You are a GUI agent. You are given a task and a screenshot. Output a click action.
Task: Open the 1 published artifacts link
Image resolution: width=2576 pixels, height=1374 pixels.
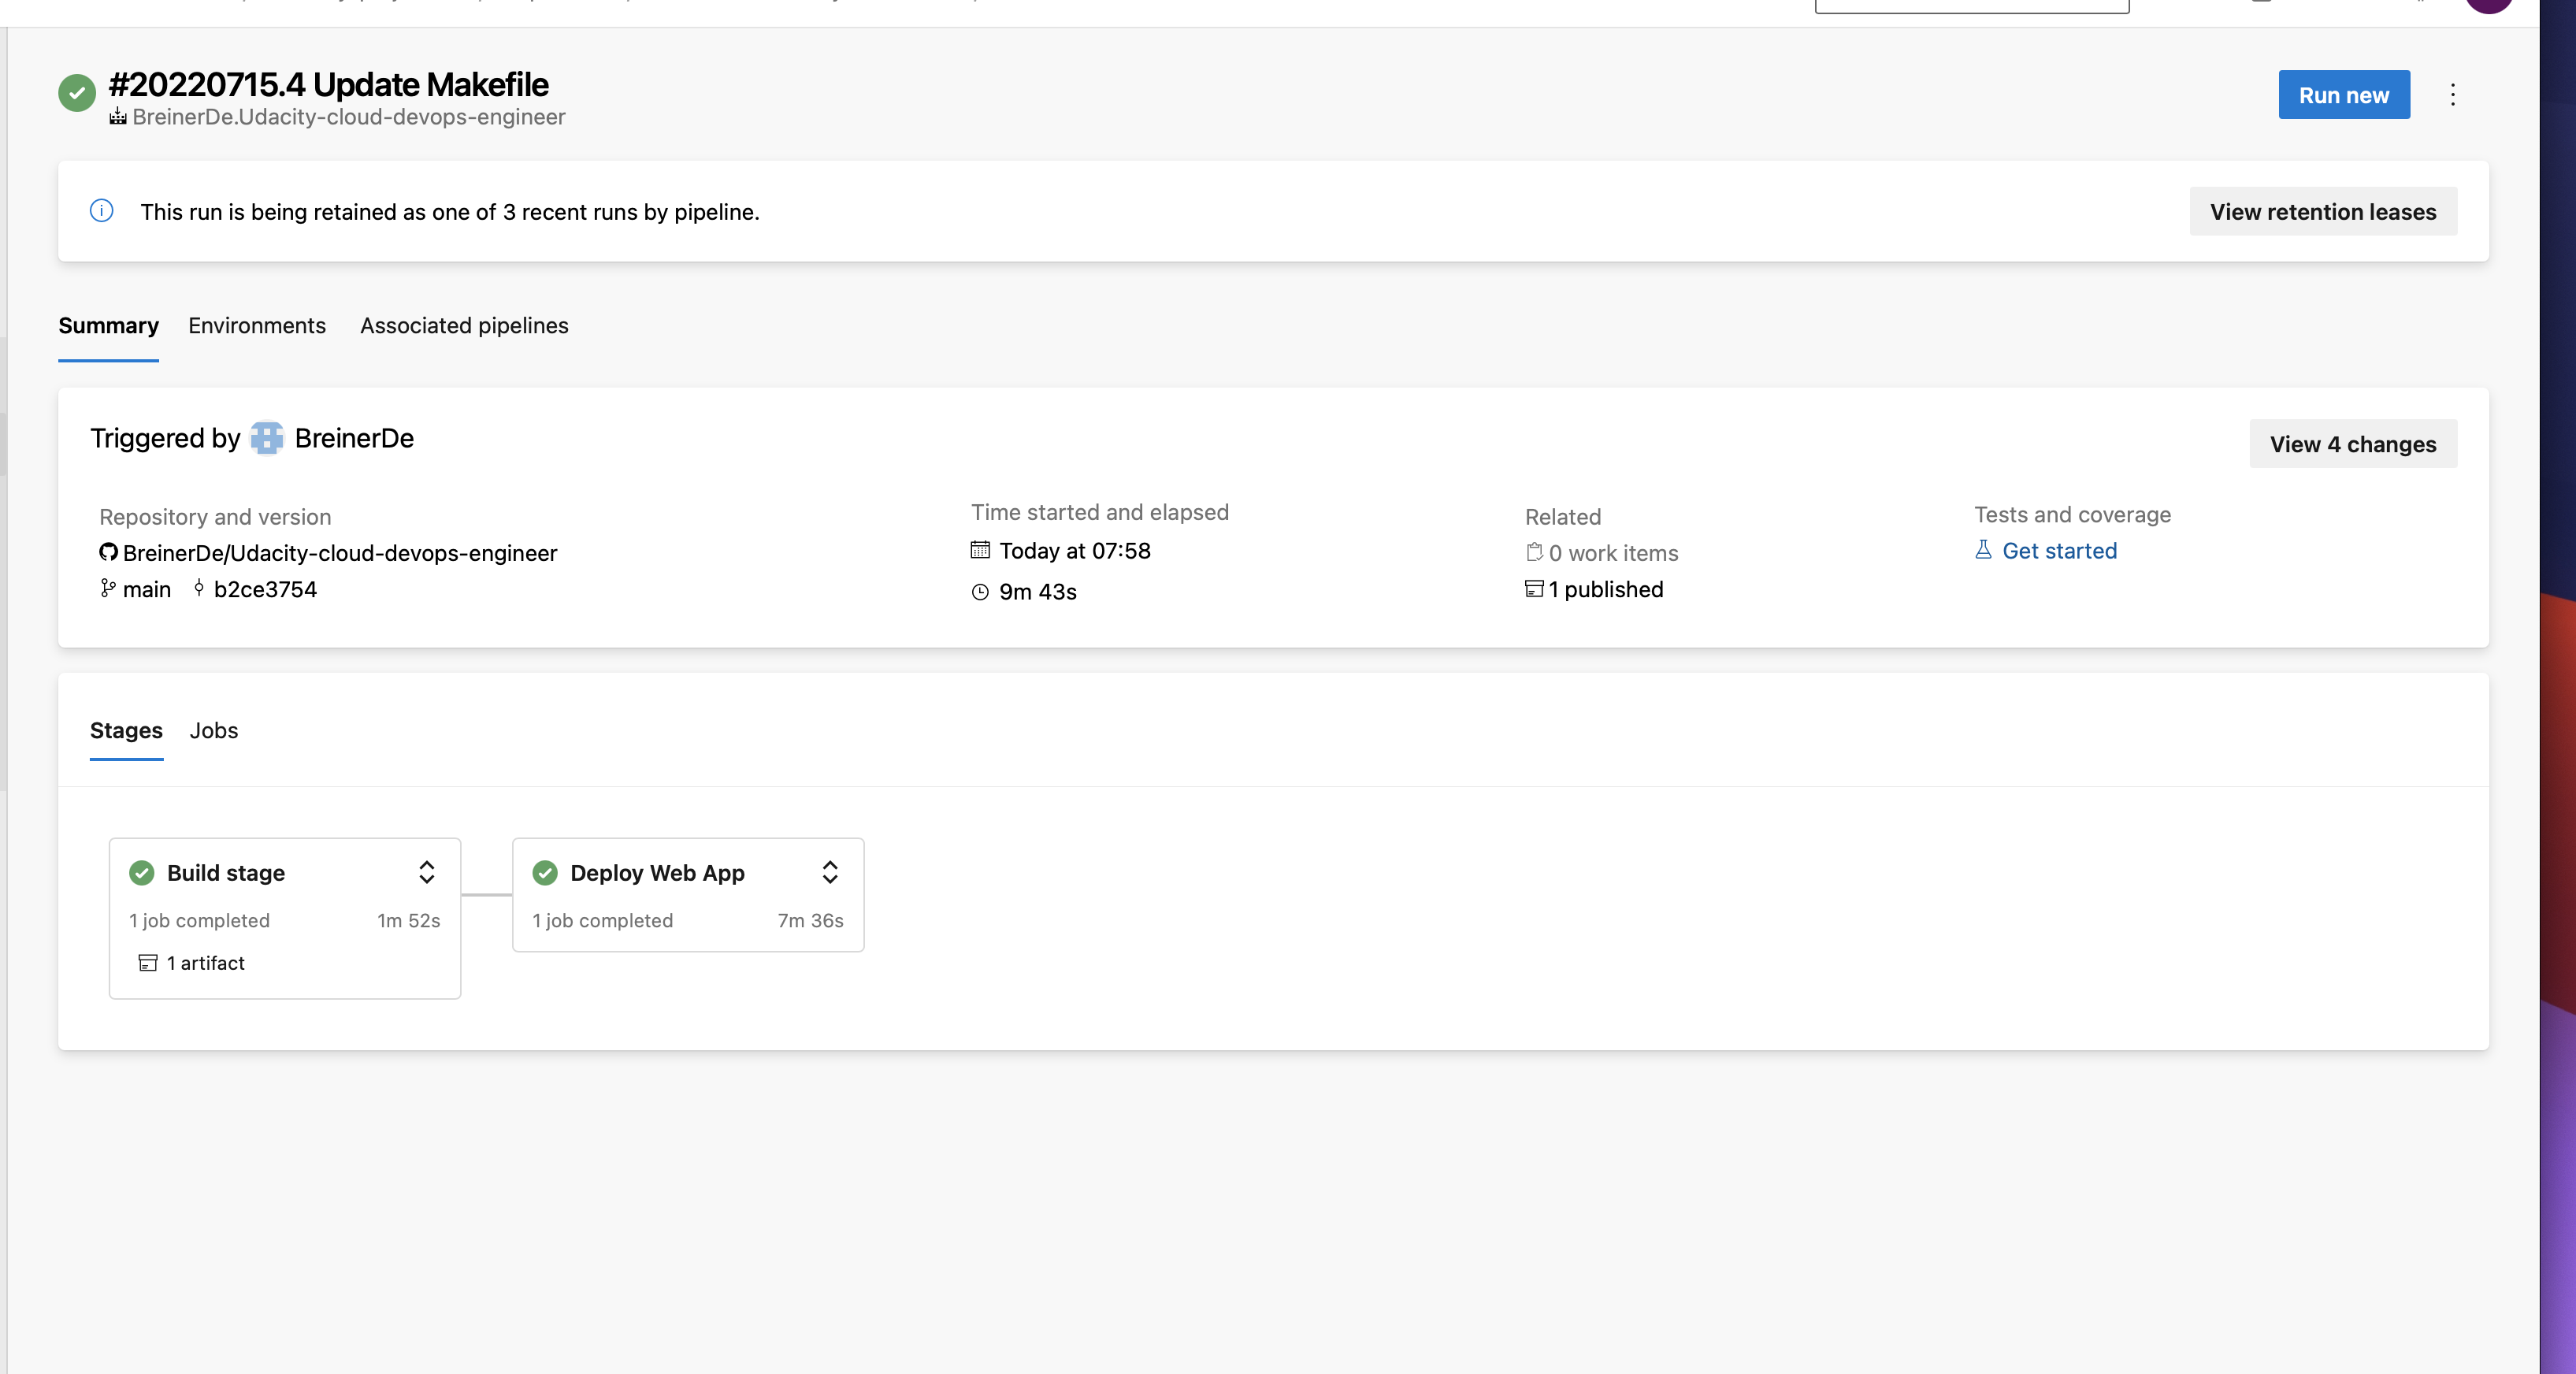1606,589
